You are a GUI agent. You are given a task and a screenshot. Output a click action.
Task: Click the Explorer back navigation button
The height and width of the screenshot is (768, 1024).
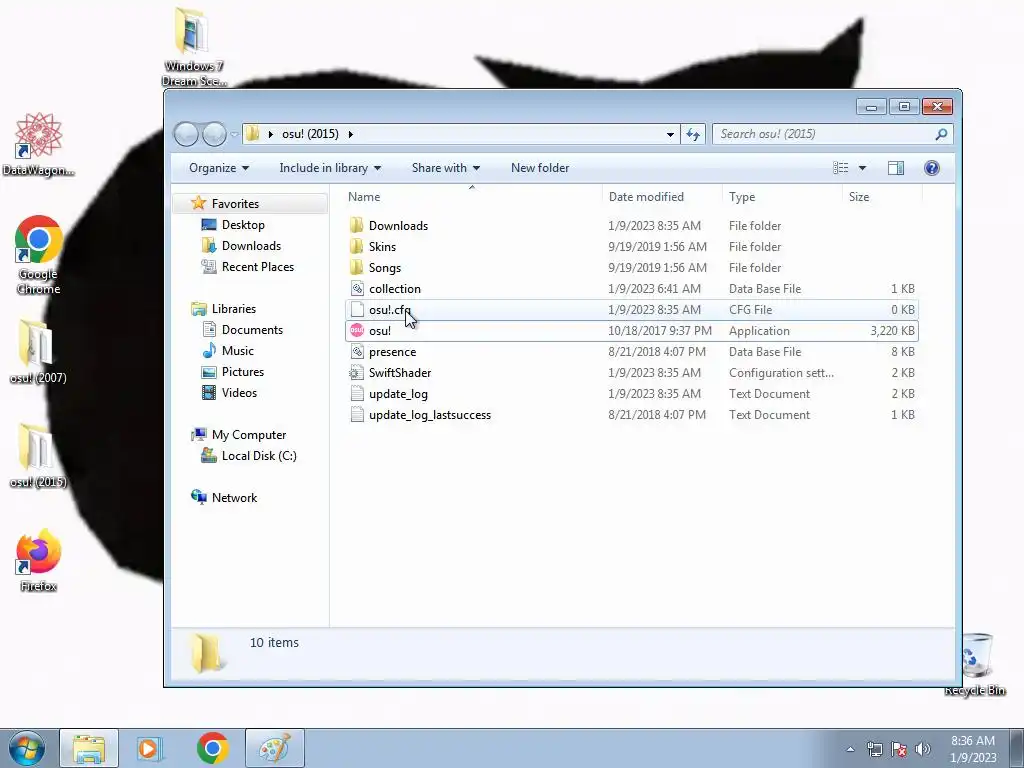pyautogui.click(x=186, y=134)
